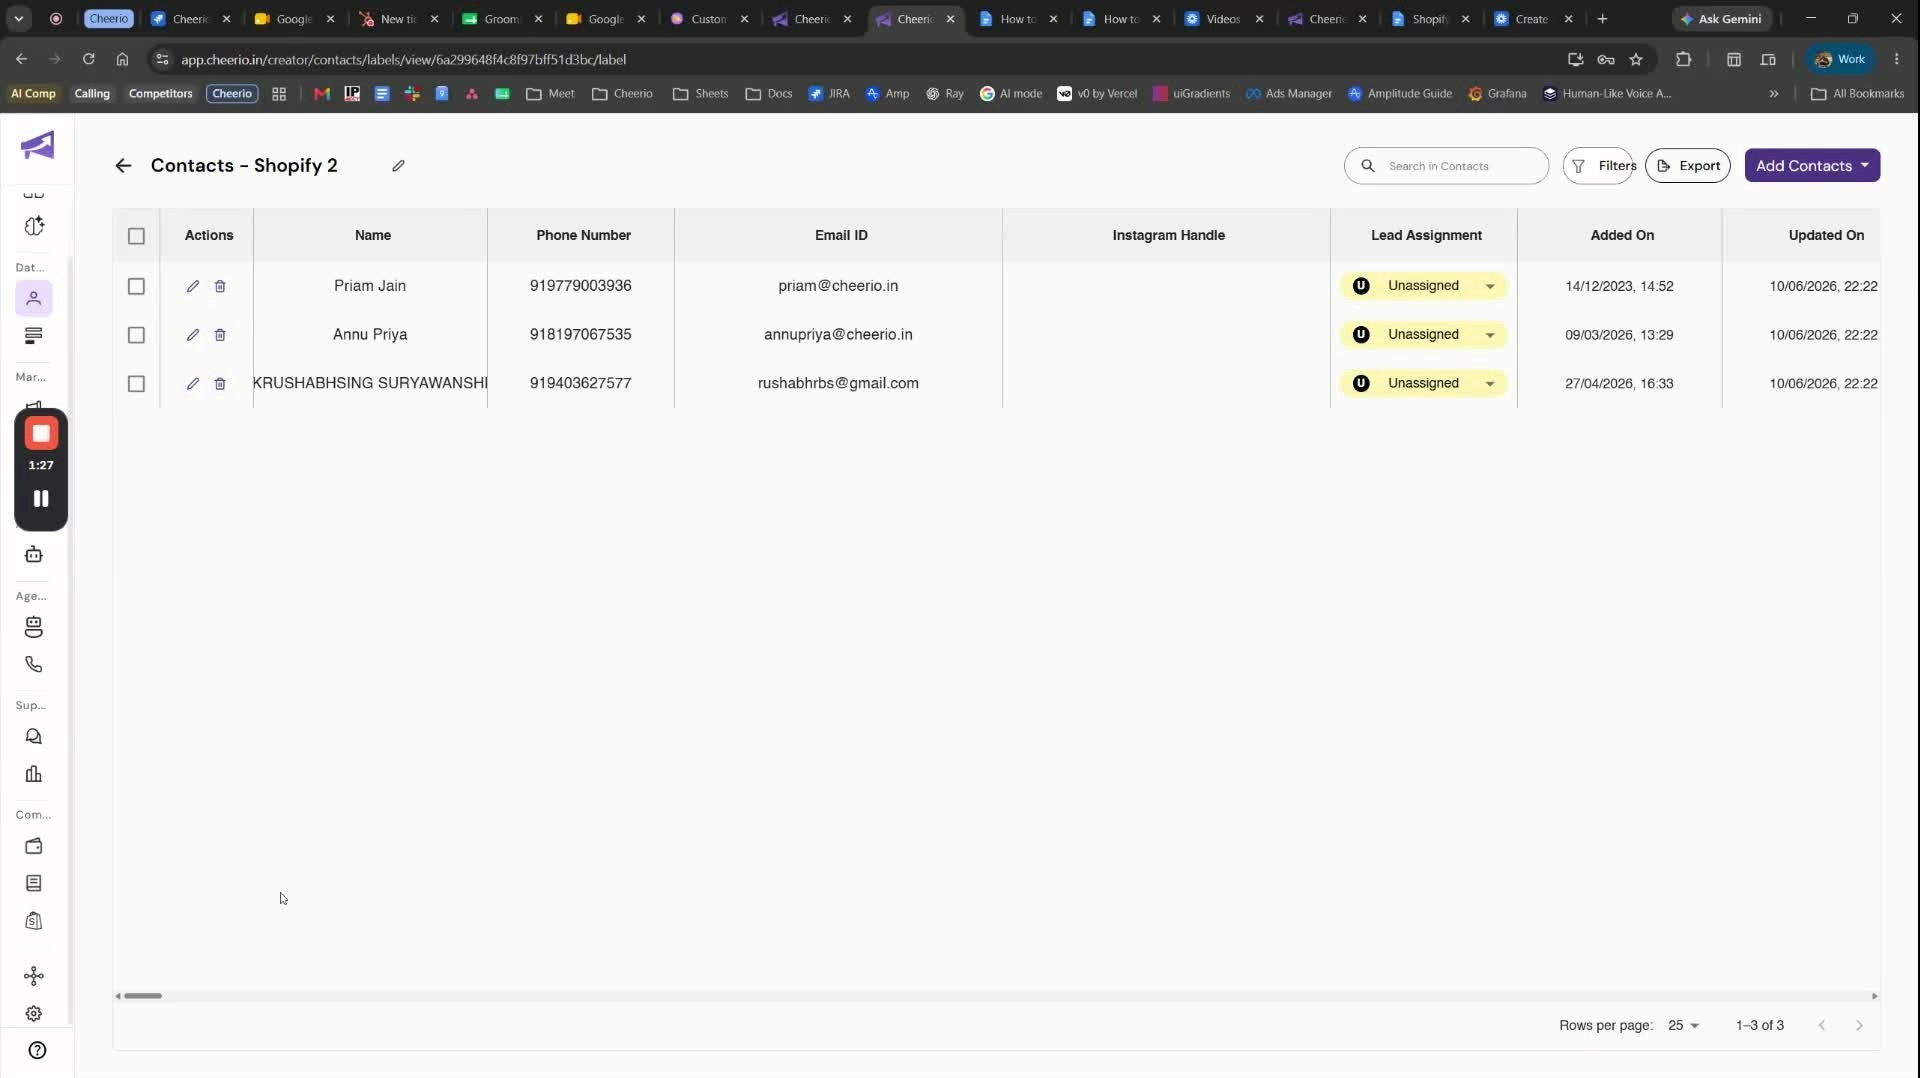Open the help question mark icon

pyautogui.click(x=37, y=1050)
